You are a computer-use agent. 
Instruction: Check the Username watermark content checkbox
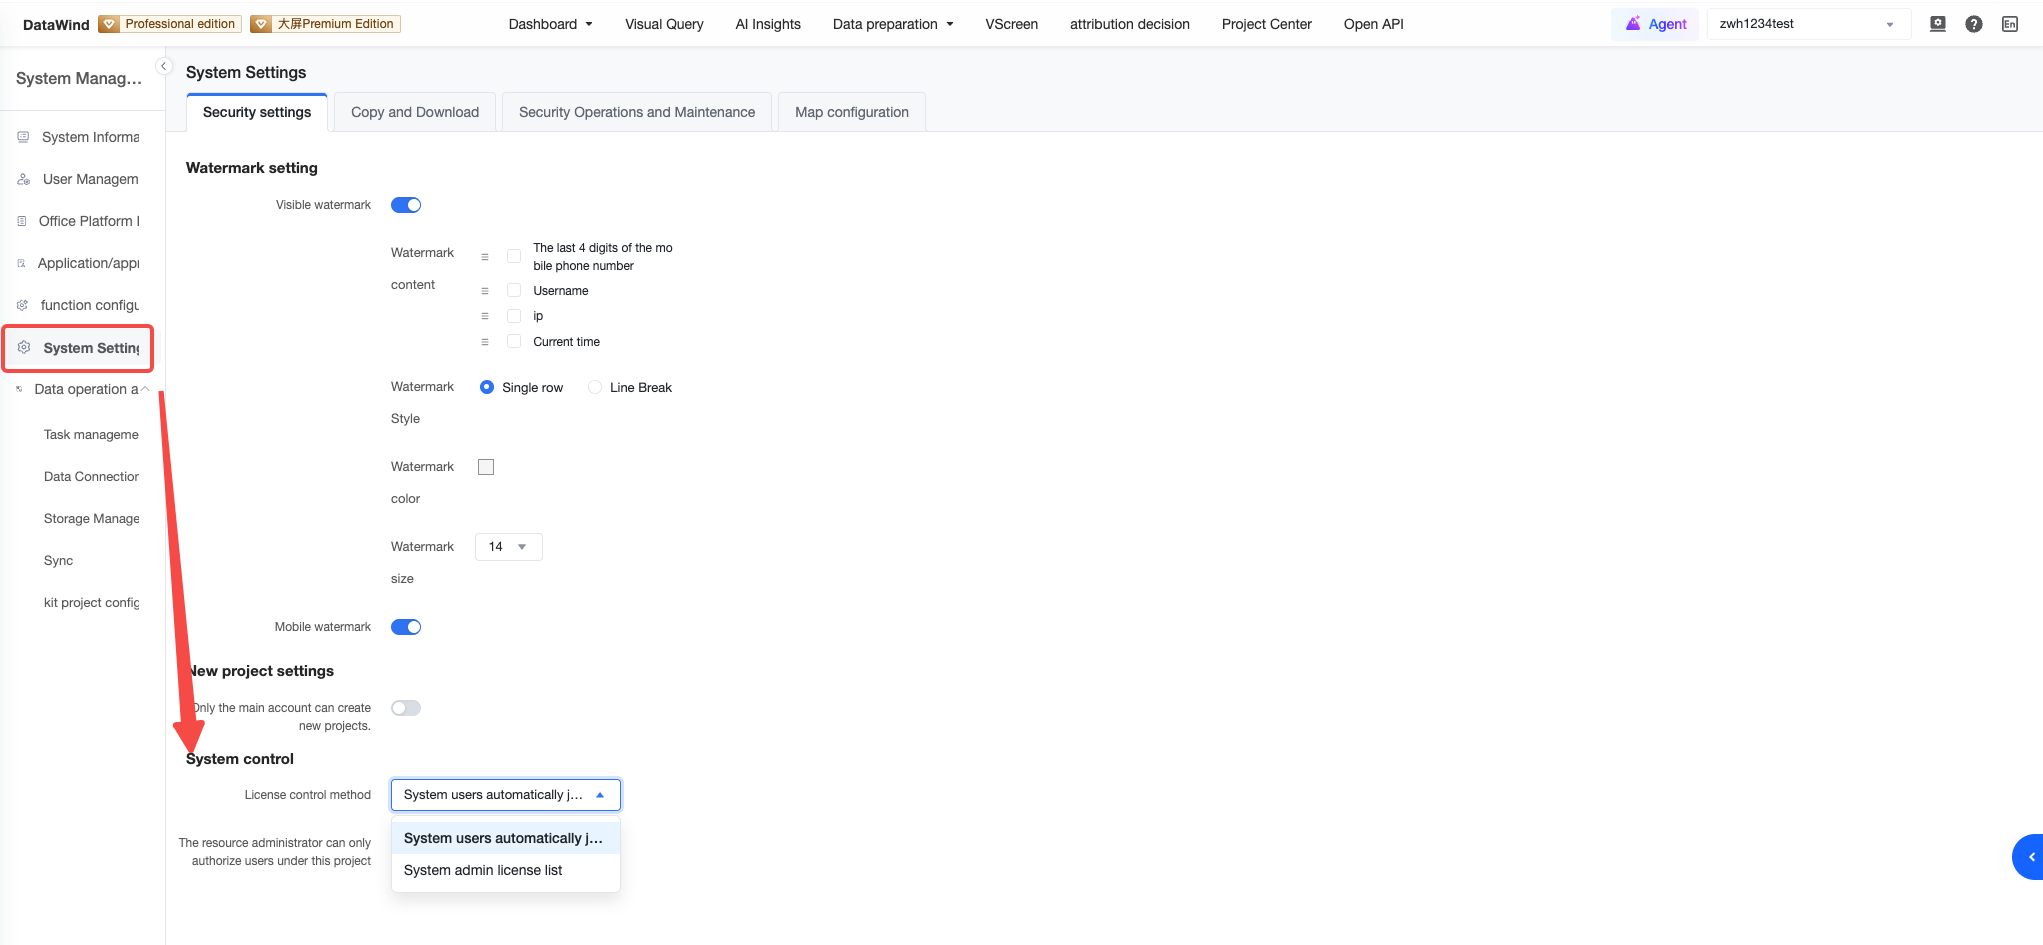click(514, 290)
